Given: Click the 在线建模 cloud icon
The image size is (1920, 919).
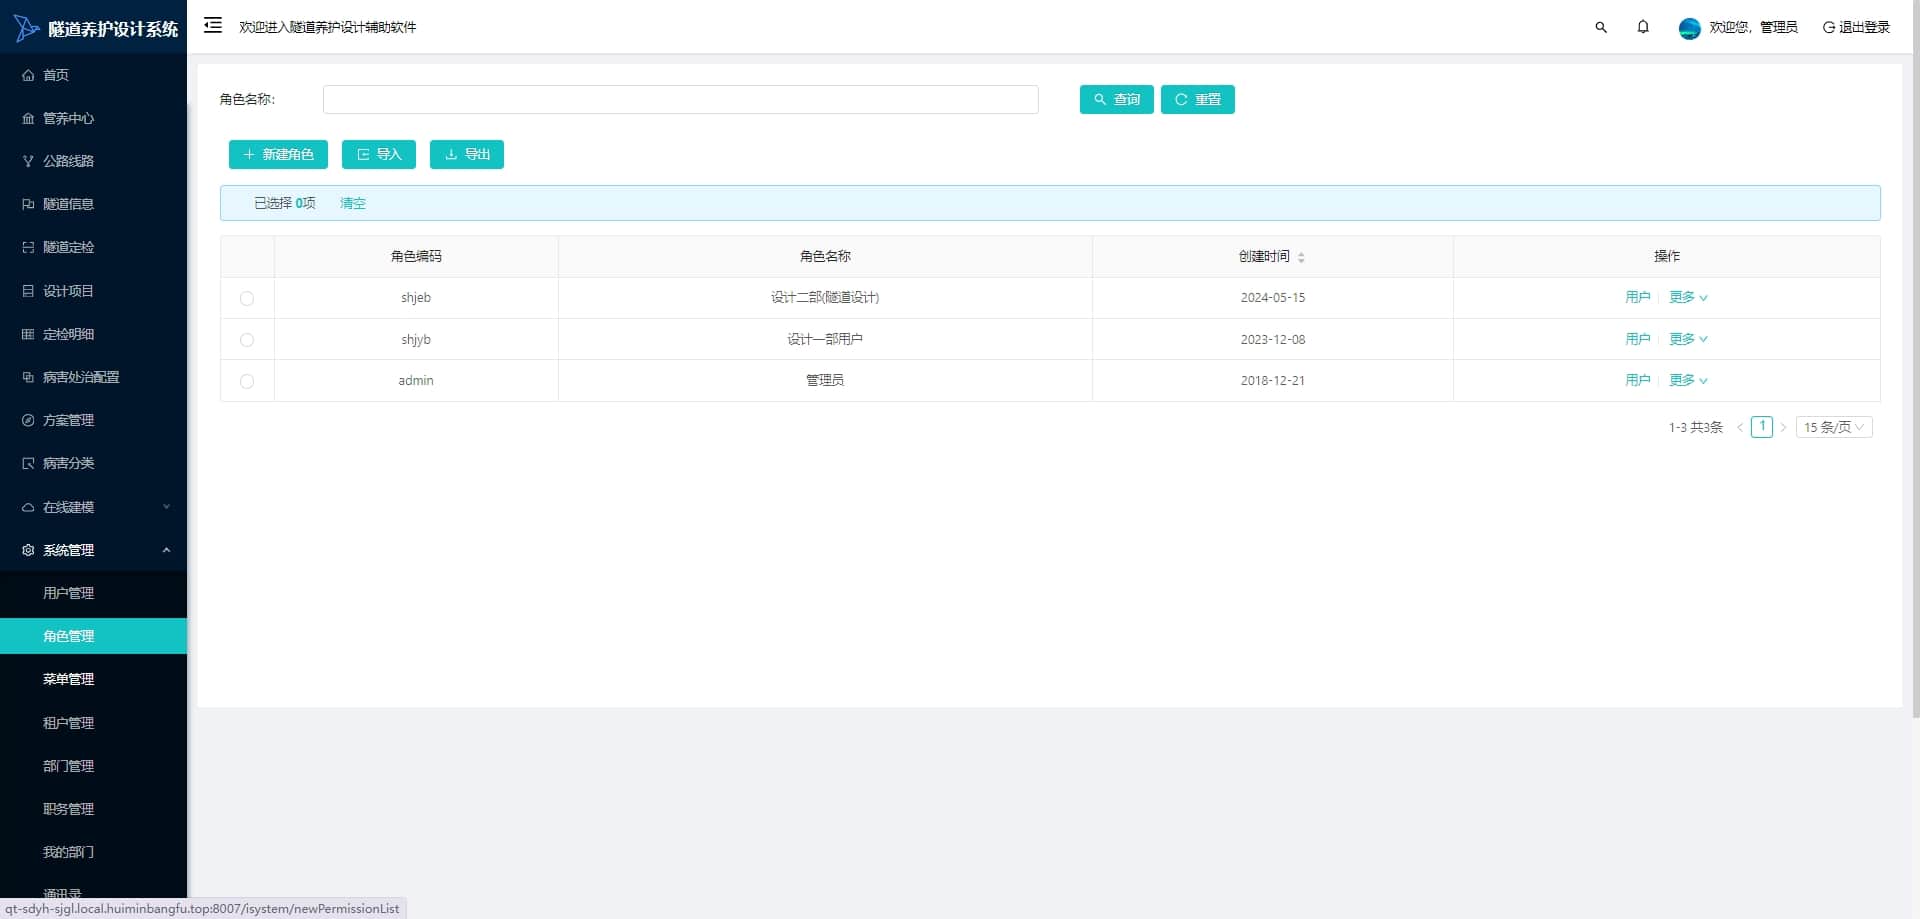Looking at the screenshot, I should [28, 507].
